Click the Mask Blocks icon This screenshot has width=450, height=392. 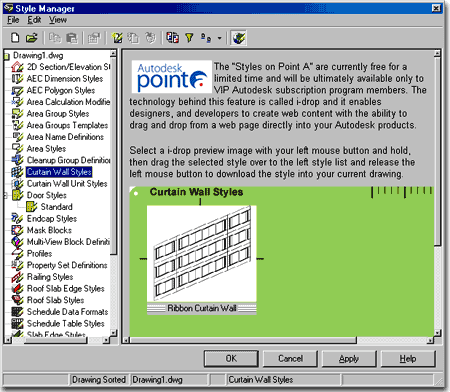pyautogui.click(x=17, y=230)
